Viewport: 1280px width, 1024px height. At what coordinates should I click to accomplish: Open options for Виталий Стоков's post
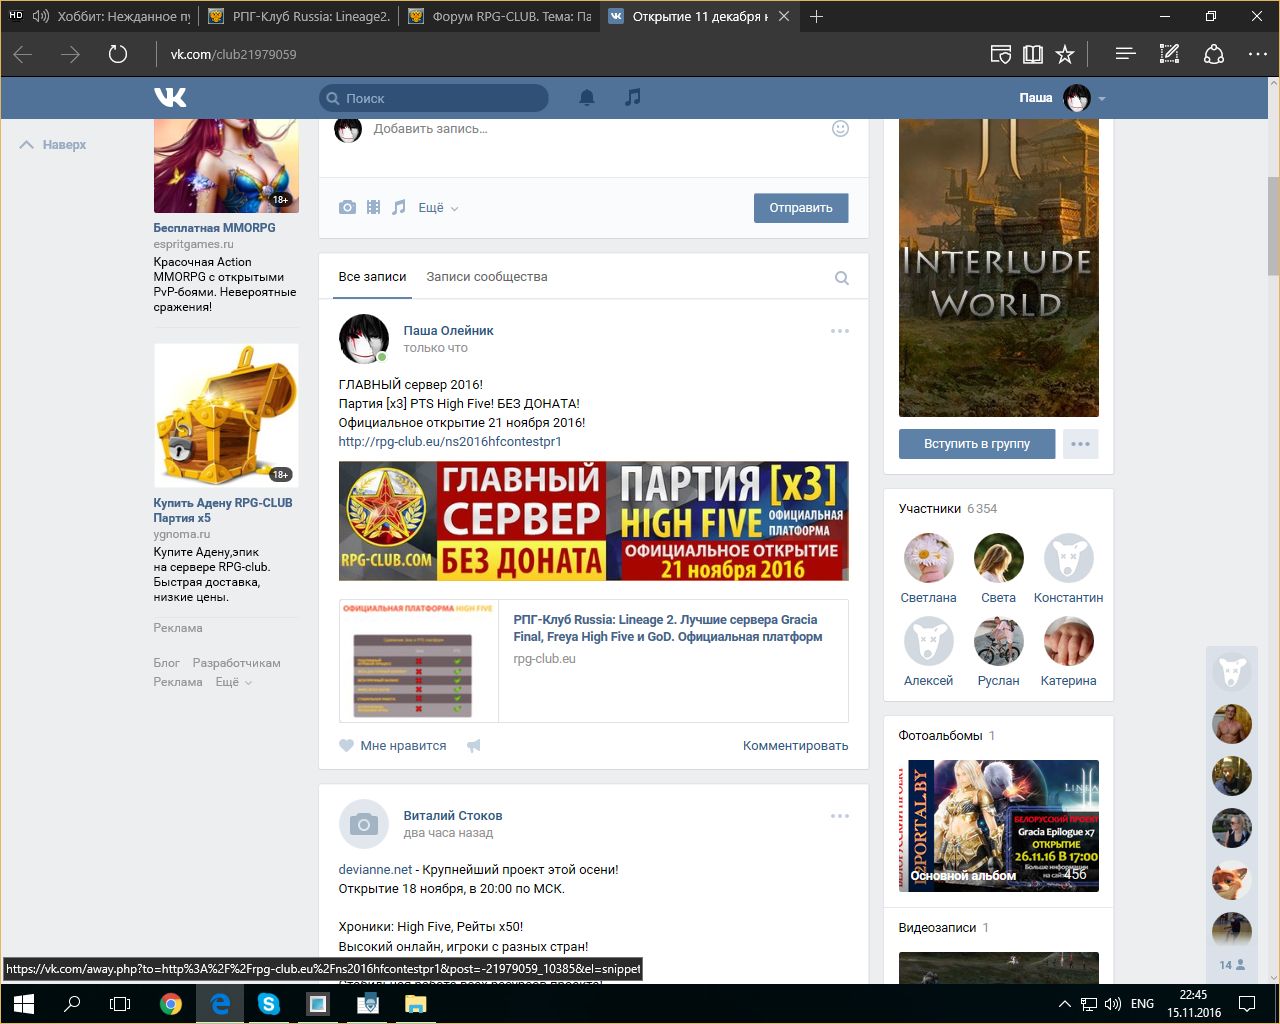click(840, 815)
